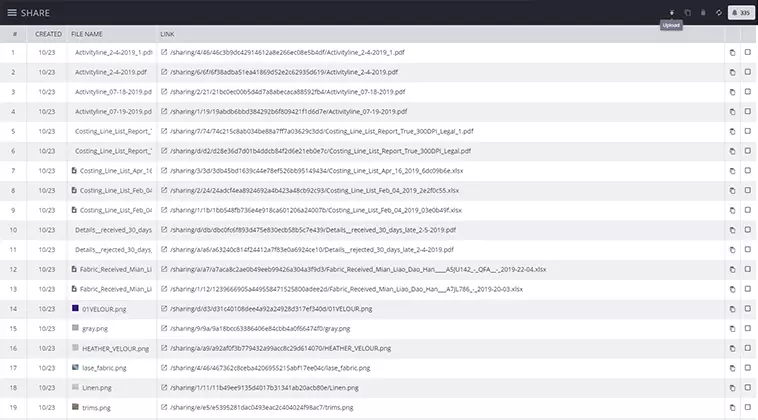Check the box in row 8
758x420 pixels.
click(x=748, y=190)
